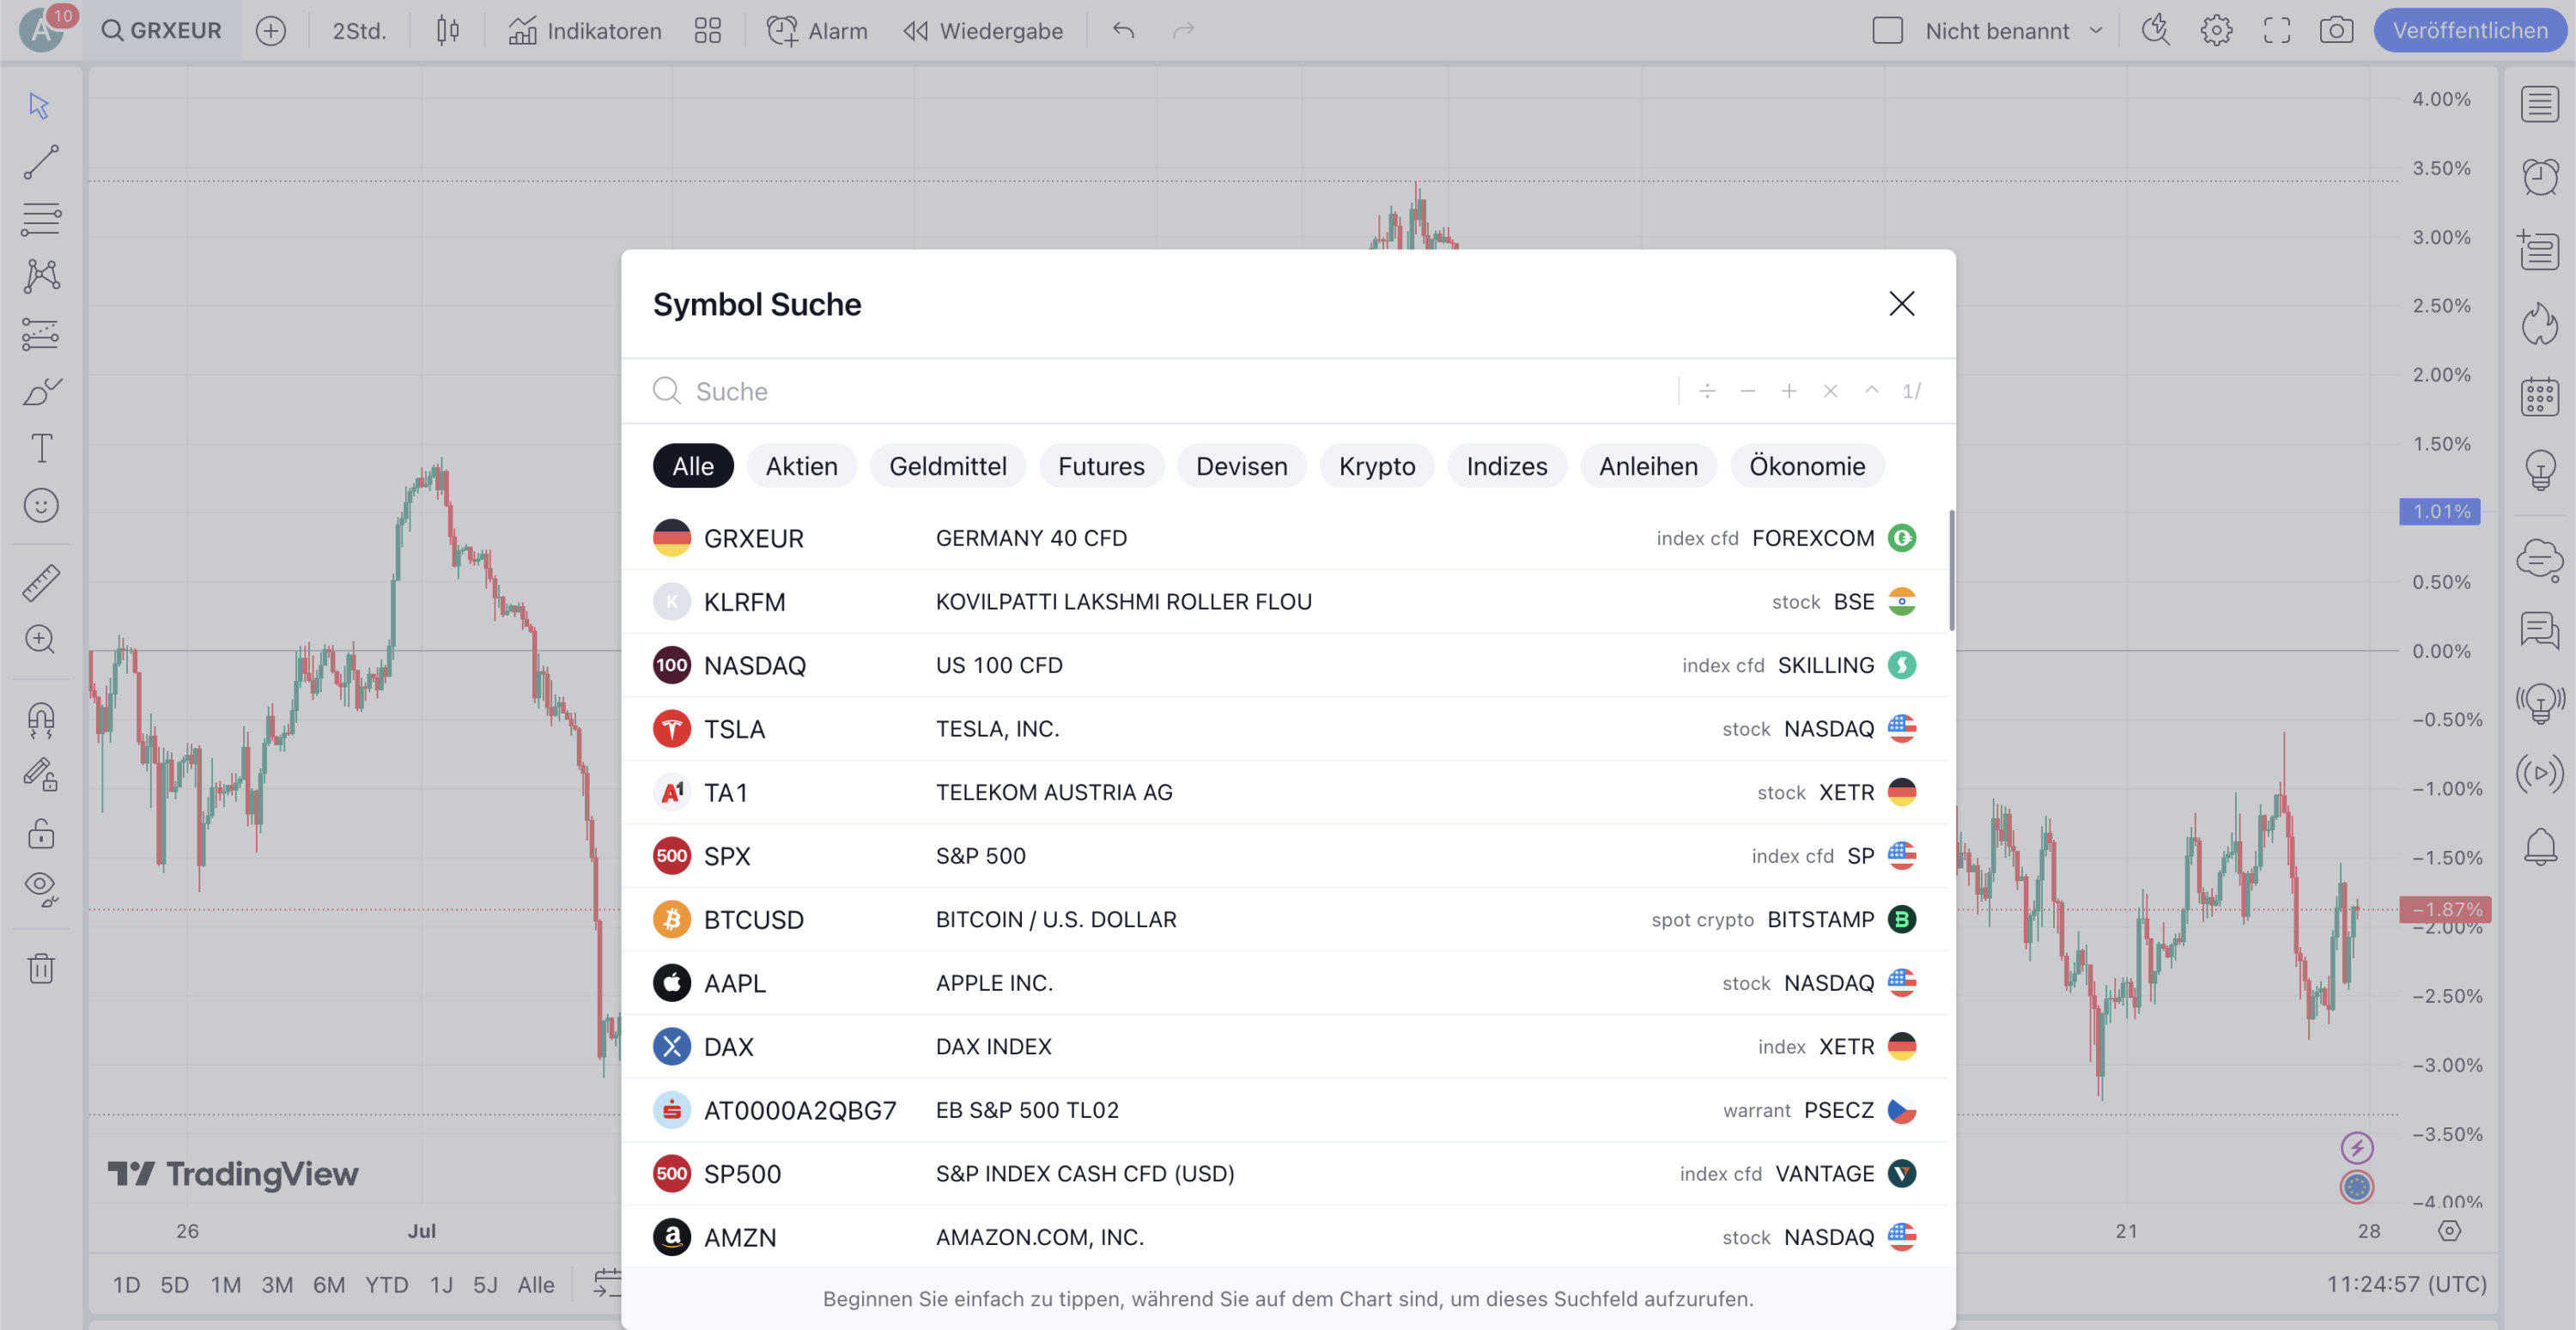Open the watchlist panel icon
This screenshot has height=1330, width=2576.
click(x=2539, y=104)
